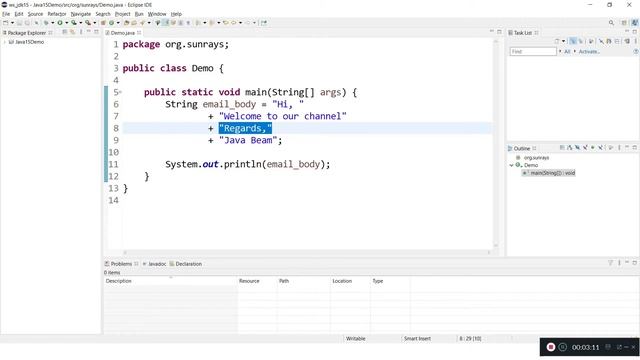Toggle Scheduled presentation in Task List
The width and height of the screenshot is (640, 360).
pos(581,41)
